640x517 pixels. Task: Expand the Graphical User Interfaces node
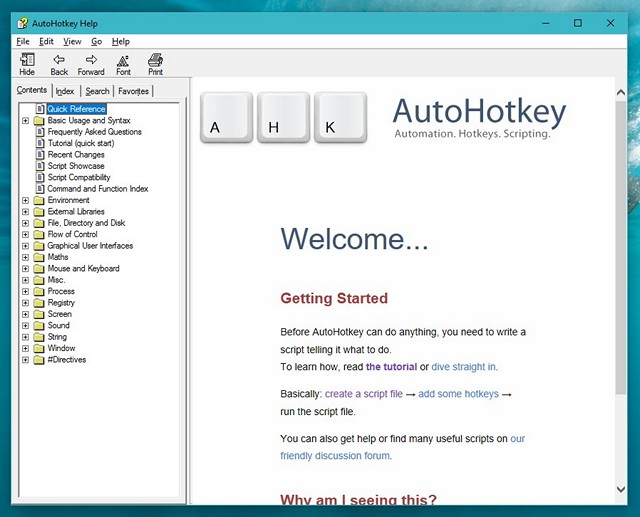(25, 246)
